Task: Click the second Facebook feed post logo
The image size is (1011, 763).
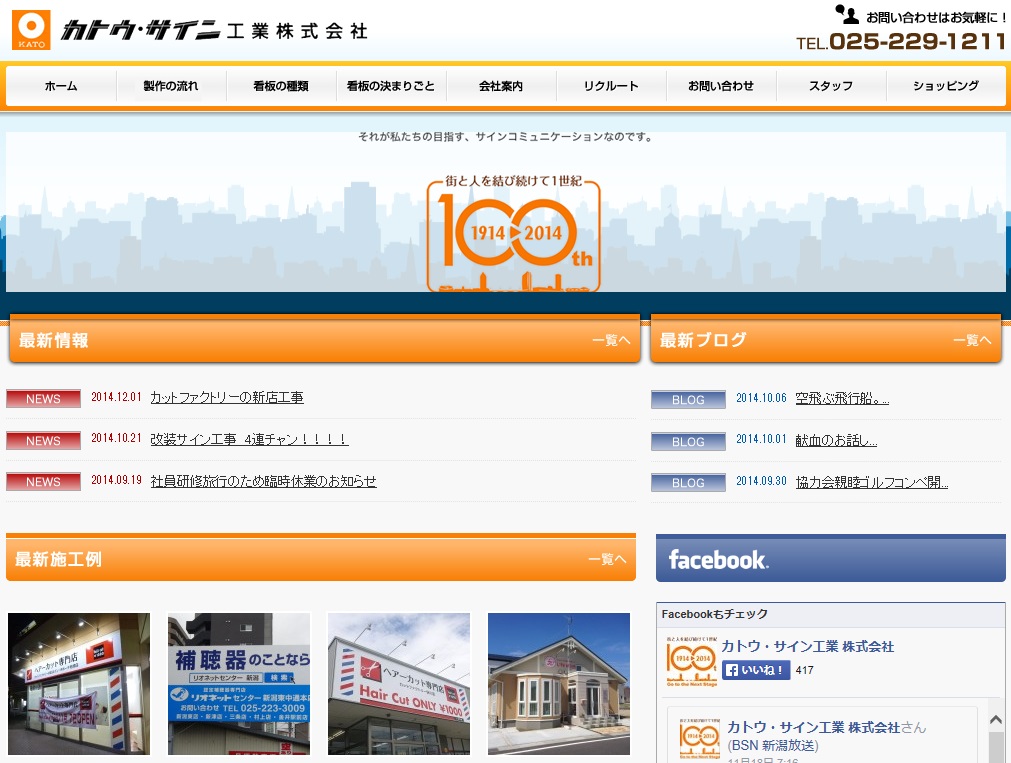Action: [x=700, y=738]
